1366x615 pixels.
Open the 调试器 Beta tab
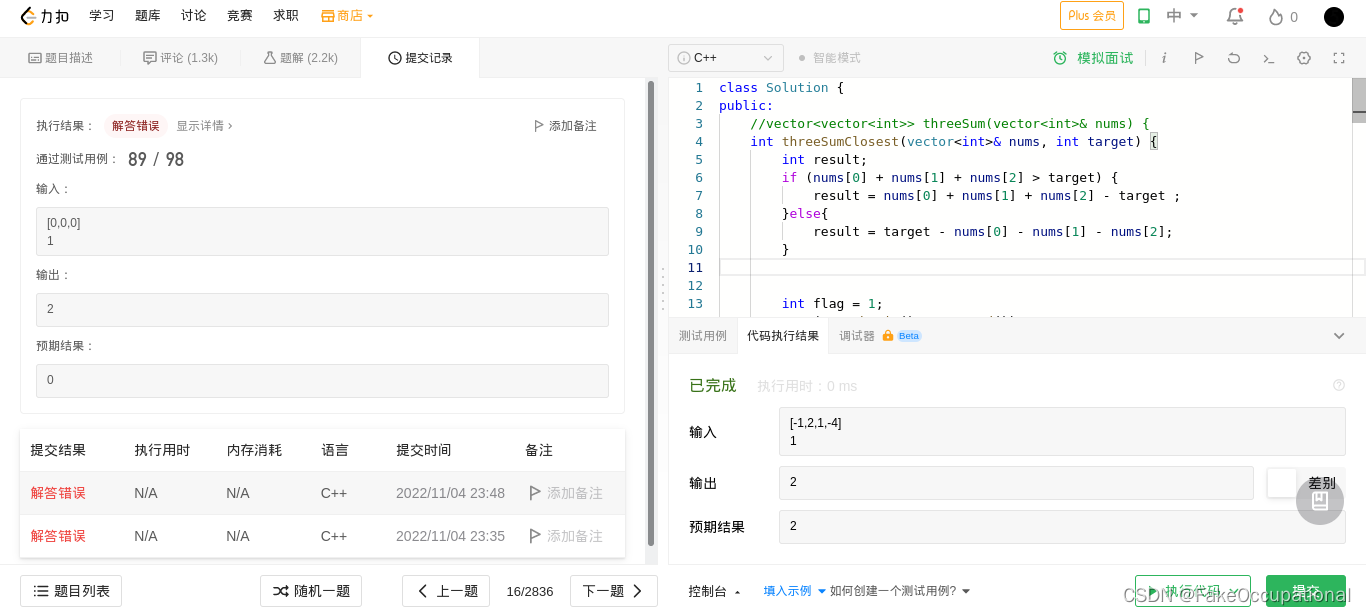[x=880, y=336]
